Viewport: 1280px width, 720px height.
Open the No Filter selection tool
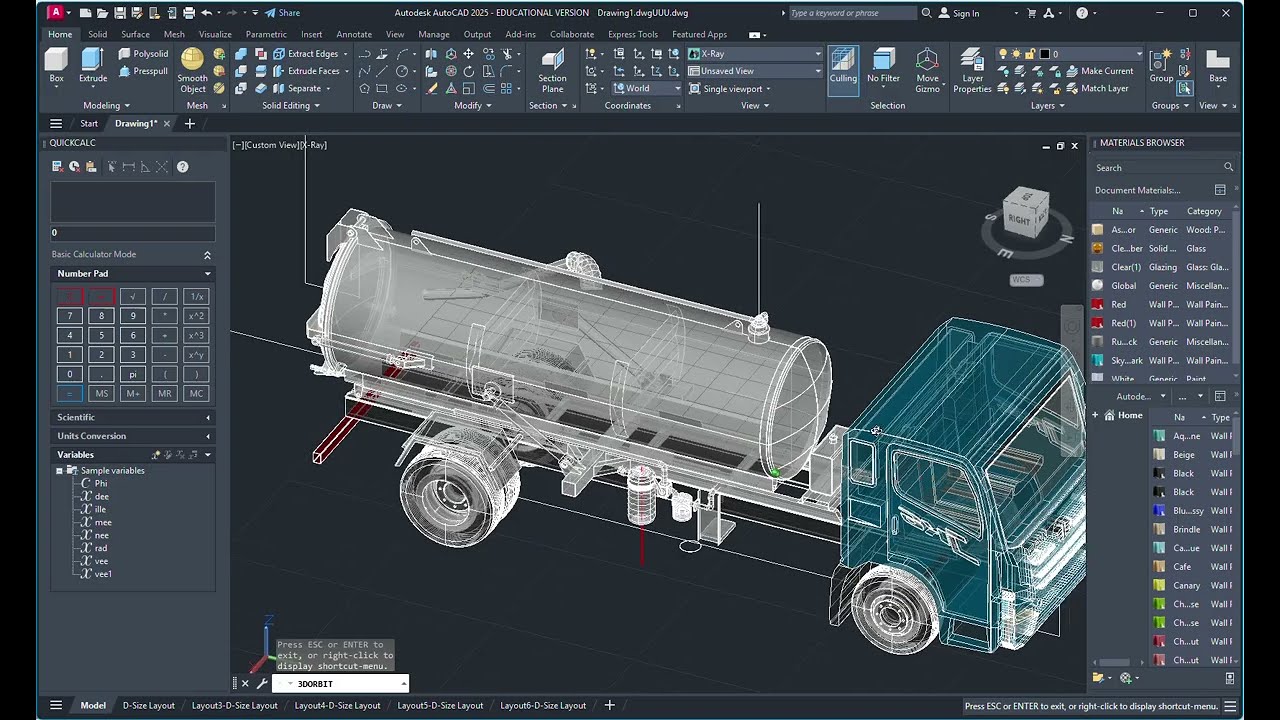click(883, 66)
